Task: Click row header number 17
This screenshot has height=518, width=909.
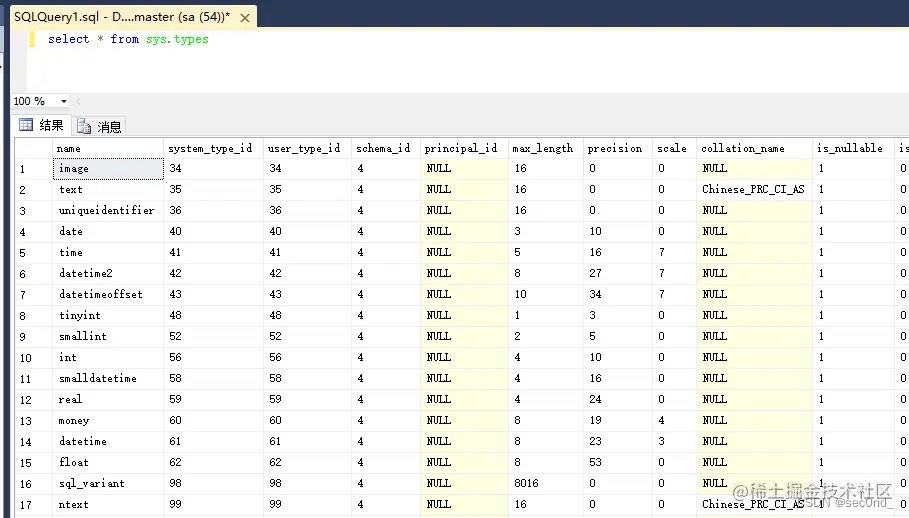Action: coord(33,505)
